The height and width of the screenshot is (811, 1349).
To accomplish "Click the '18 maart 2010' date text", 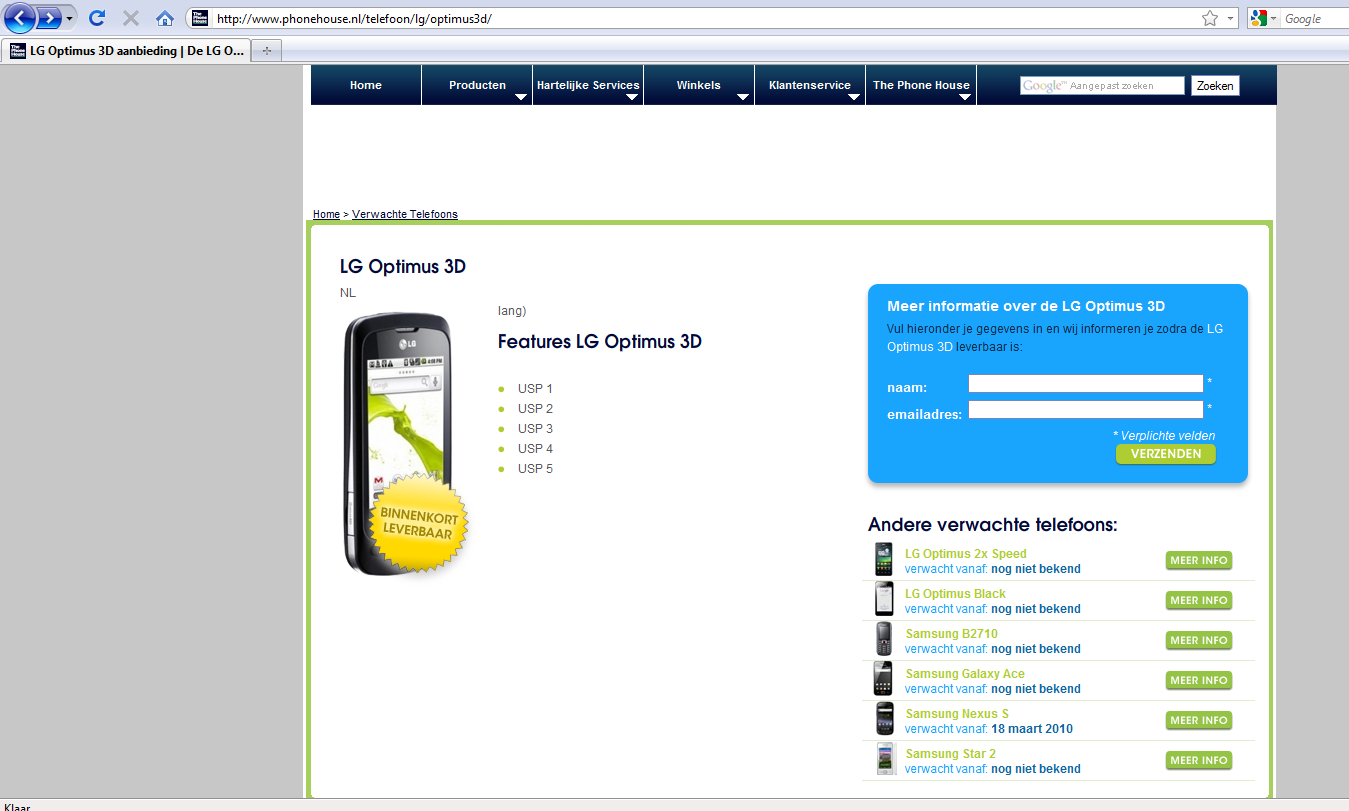I will click(x=1032, y=729).
